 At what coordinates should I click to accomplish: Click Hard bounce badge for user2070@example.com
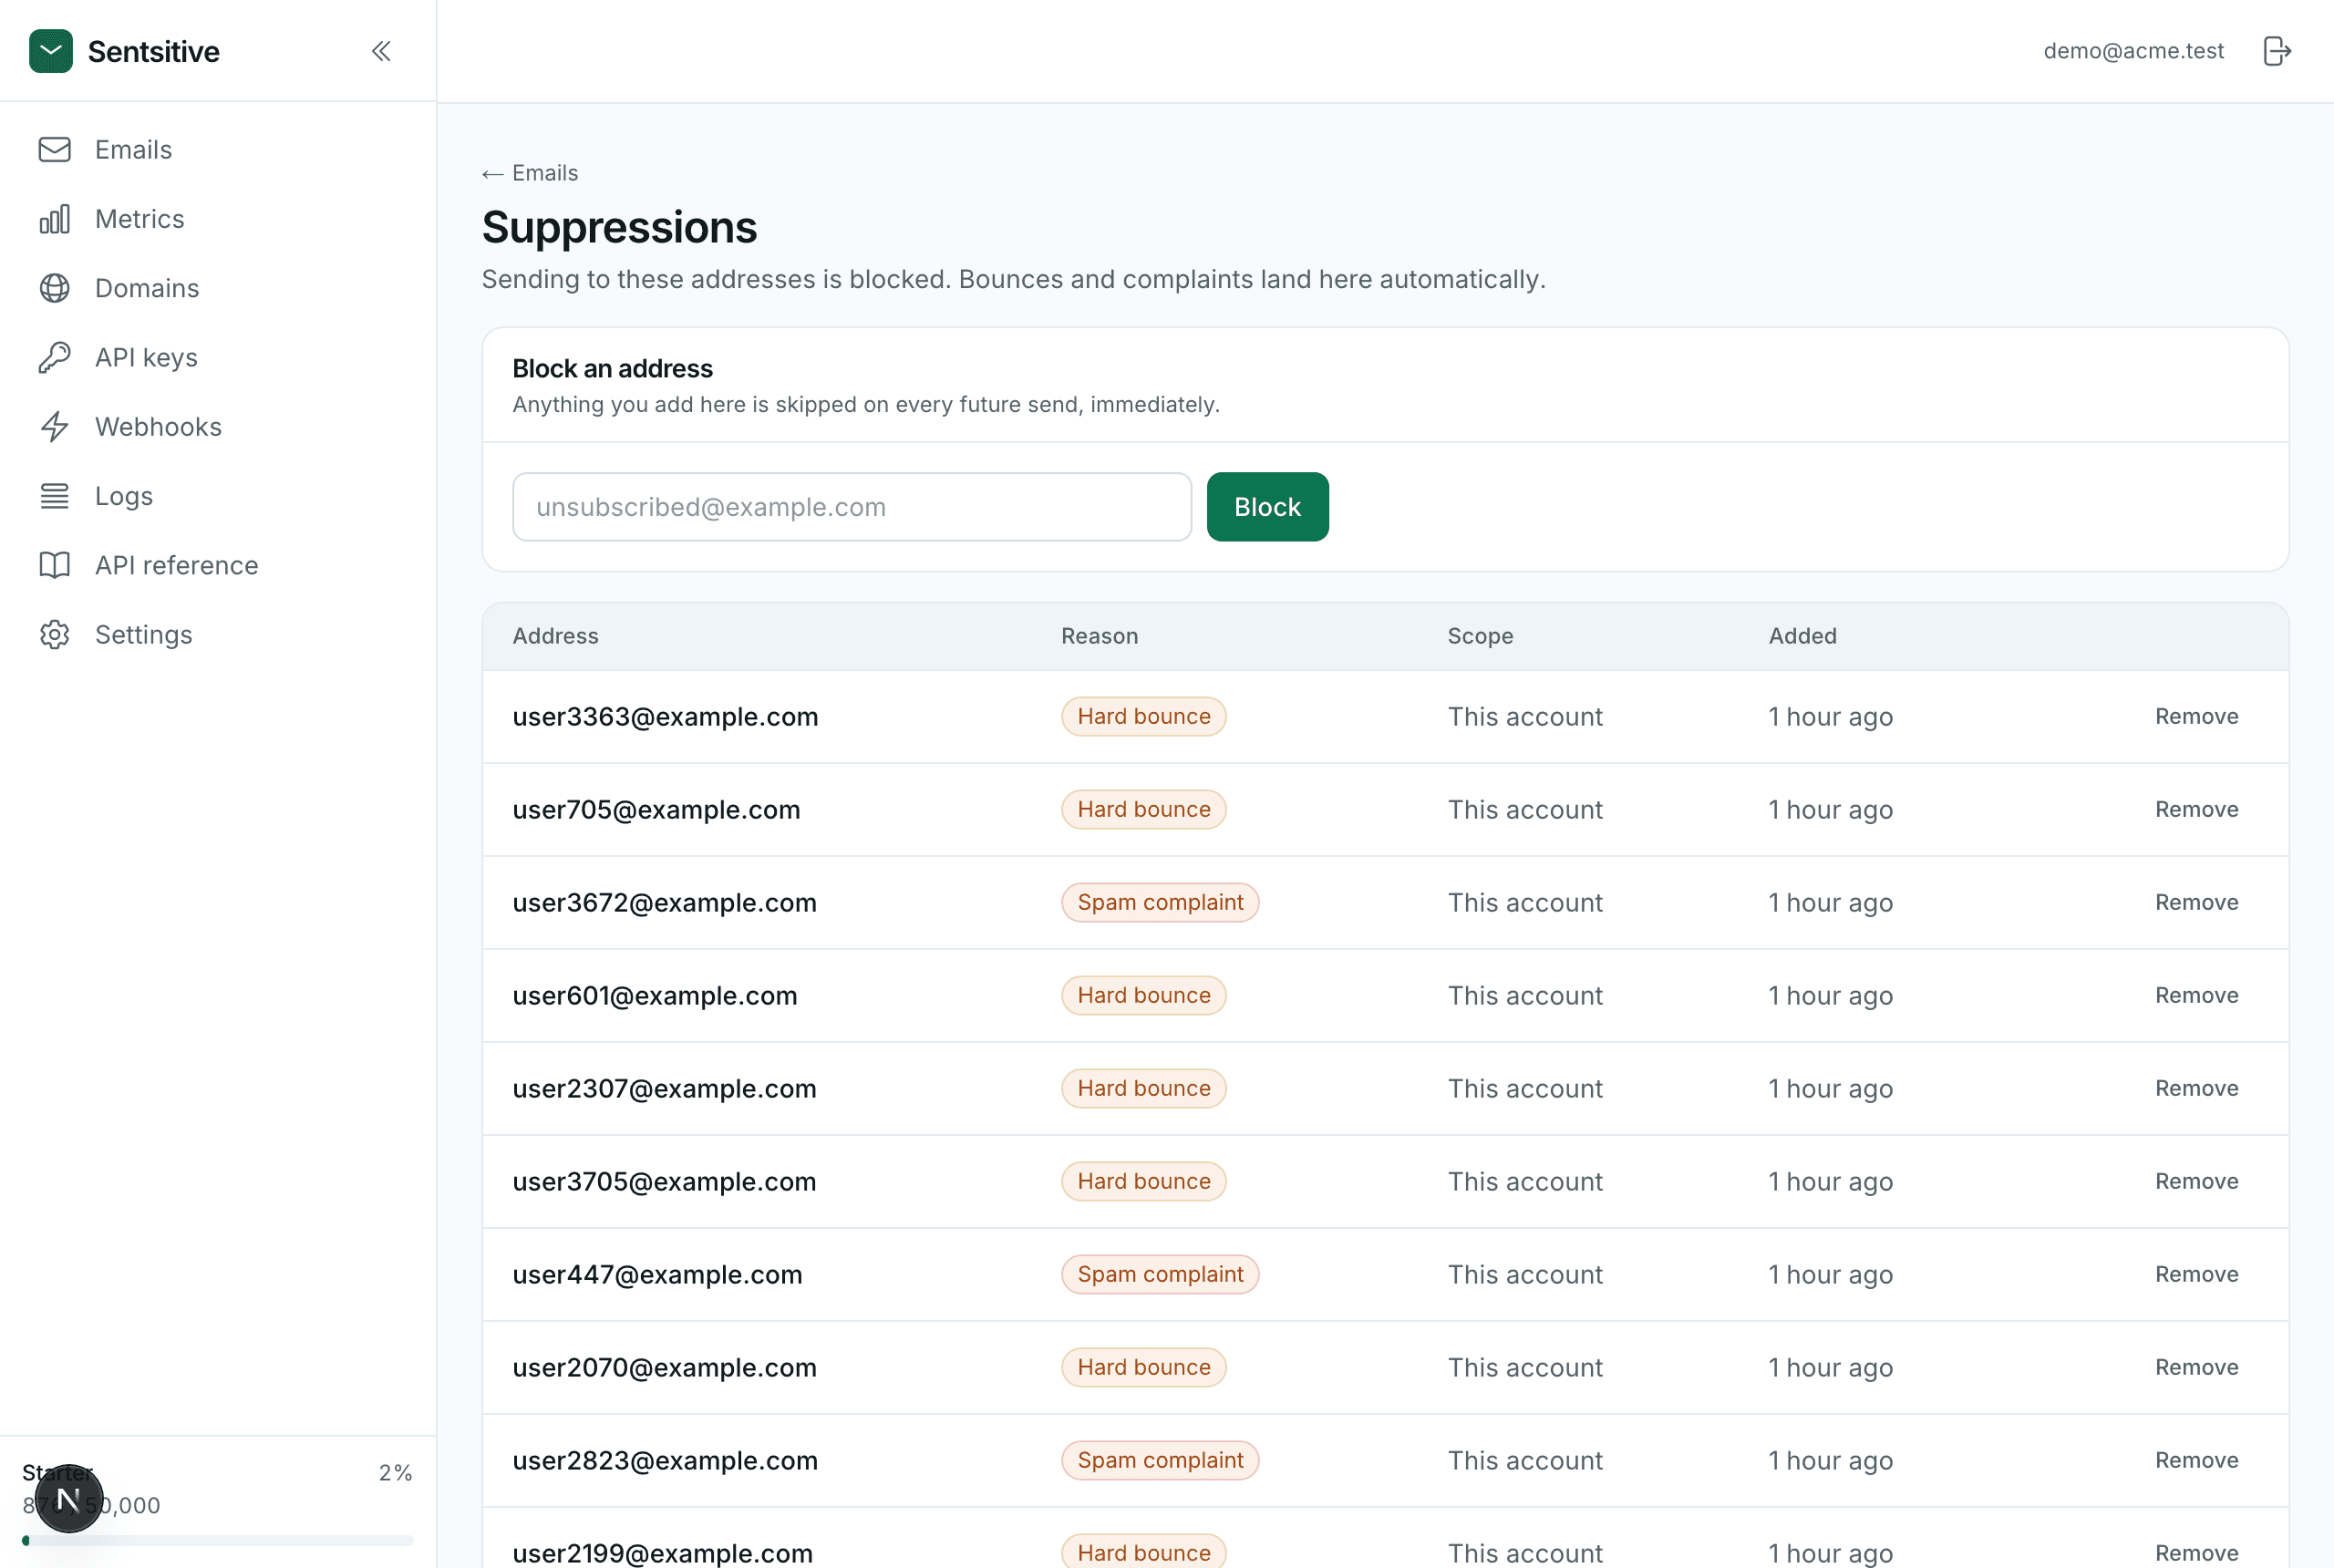point(1143,1367)
